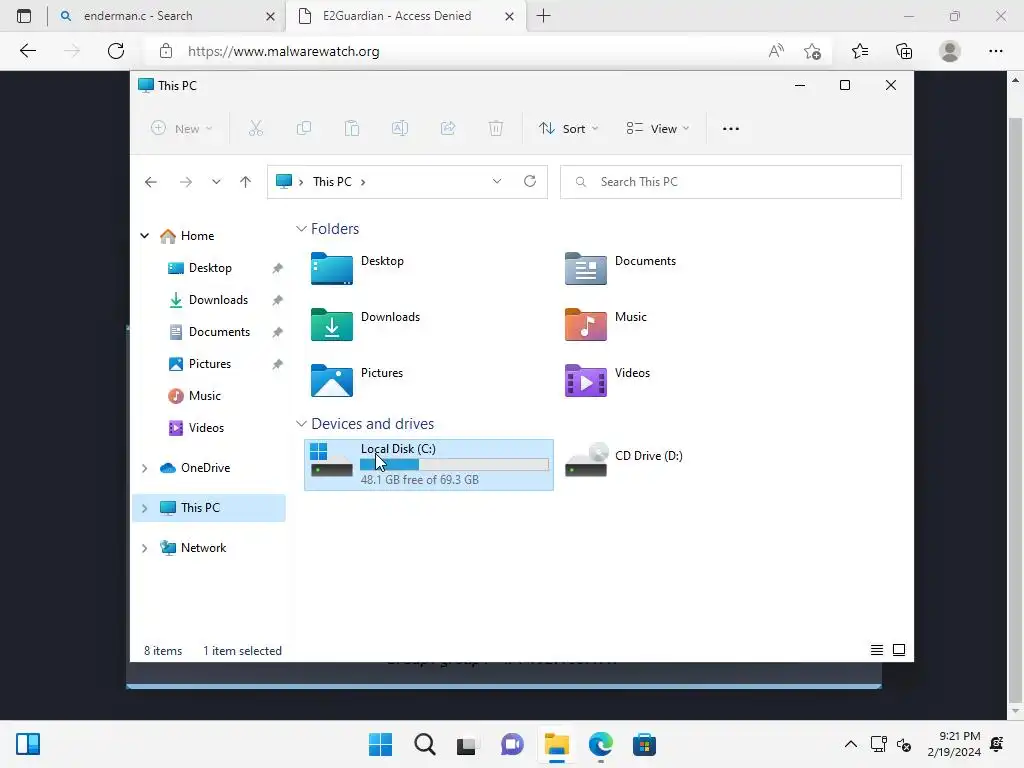
Task: Collapse the Home tree node
Action: pos(145,236)
